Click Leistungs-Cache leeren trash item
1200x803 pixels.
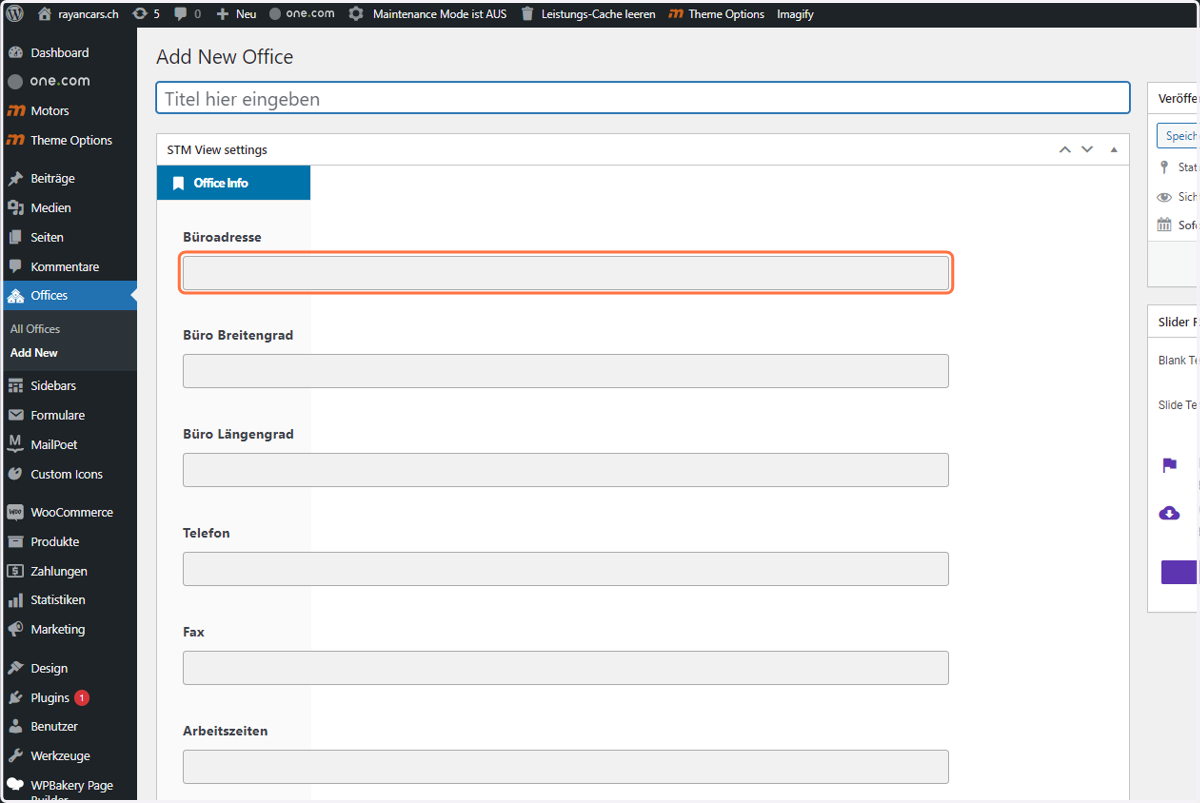pos(588,14)
